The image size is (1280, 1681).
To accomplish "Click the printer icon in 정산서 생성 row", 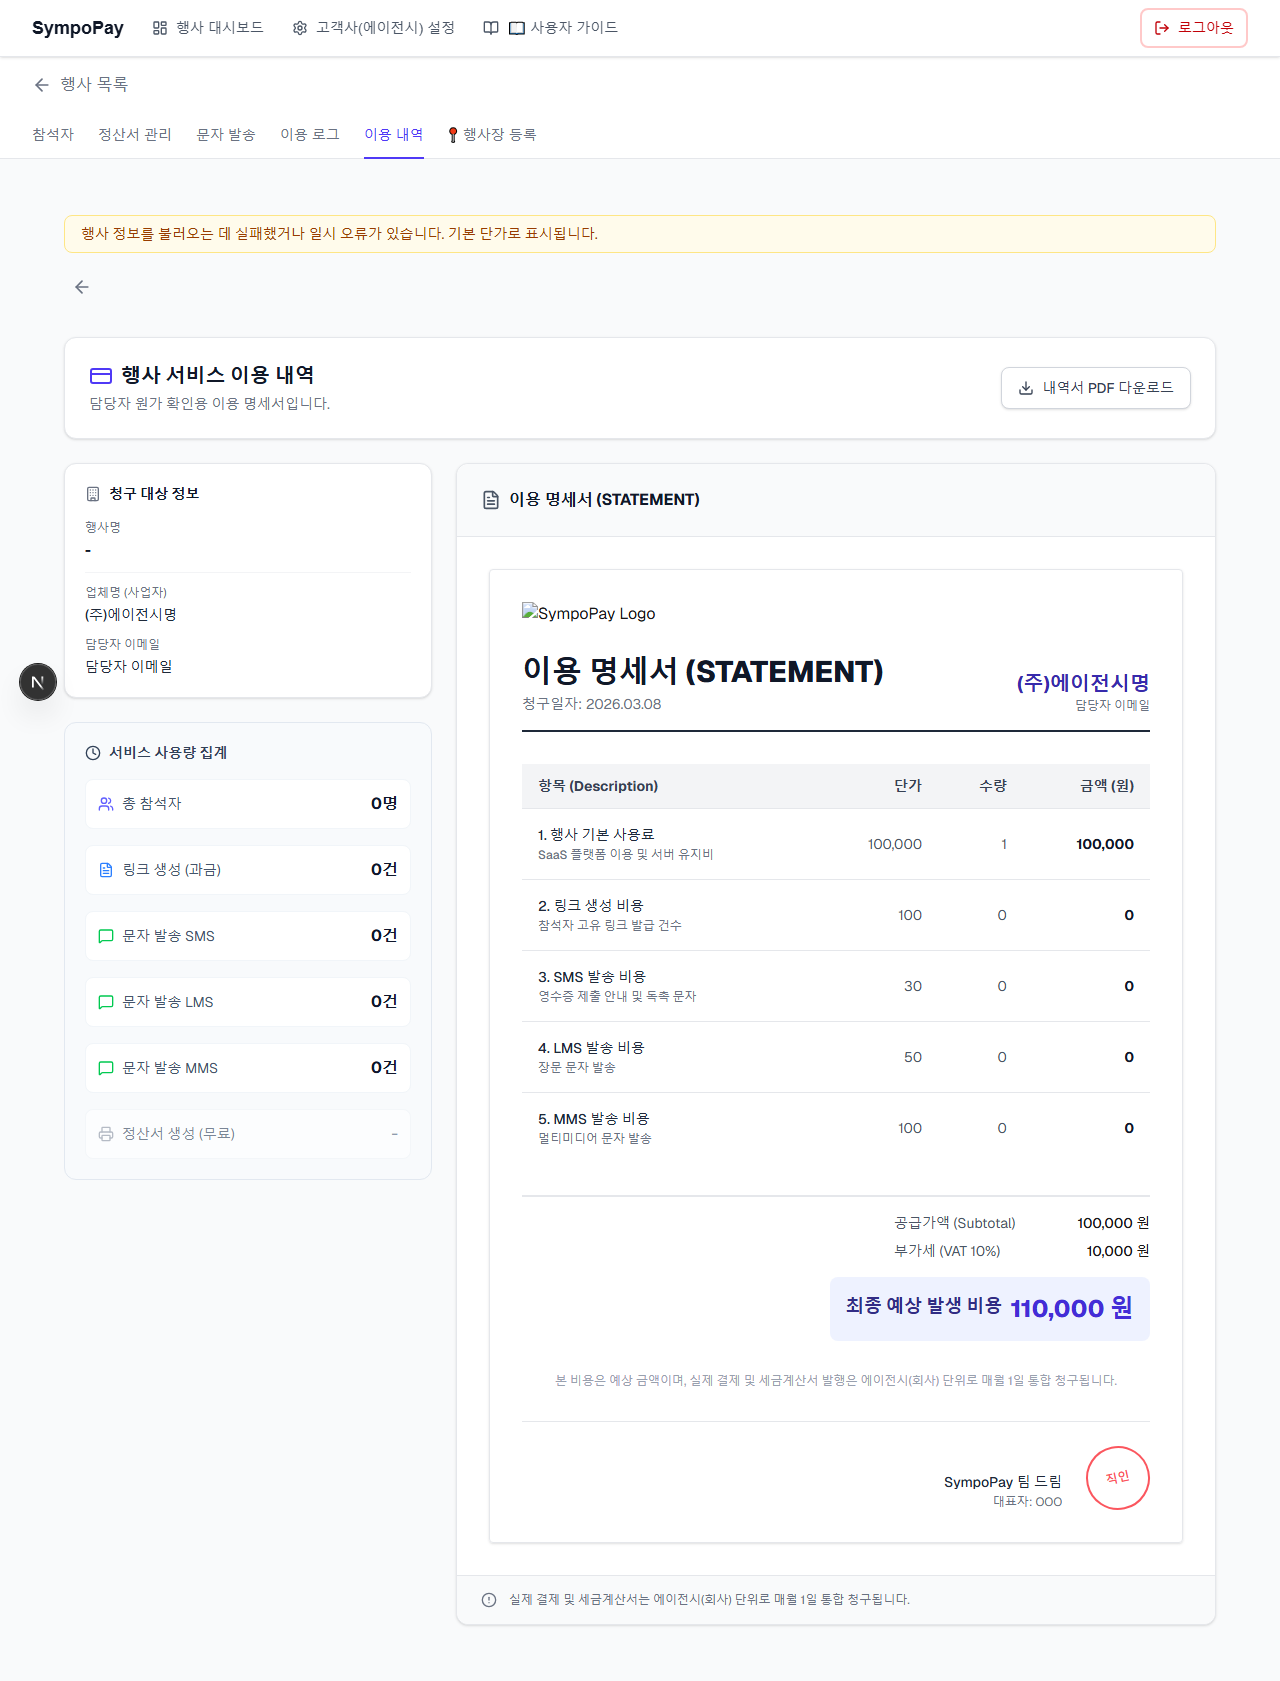I will pyautogui.click(x=106, y=1134).
